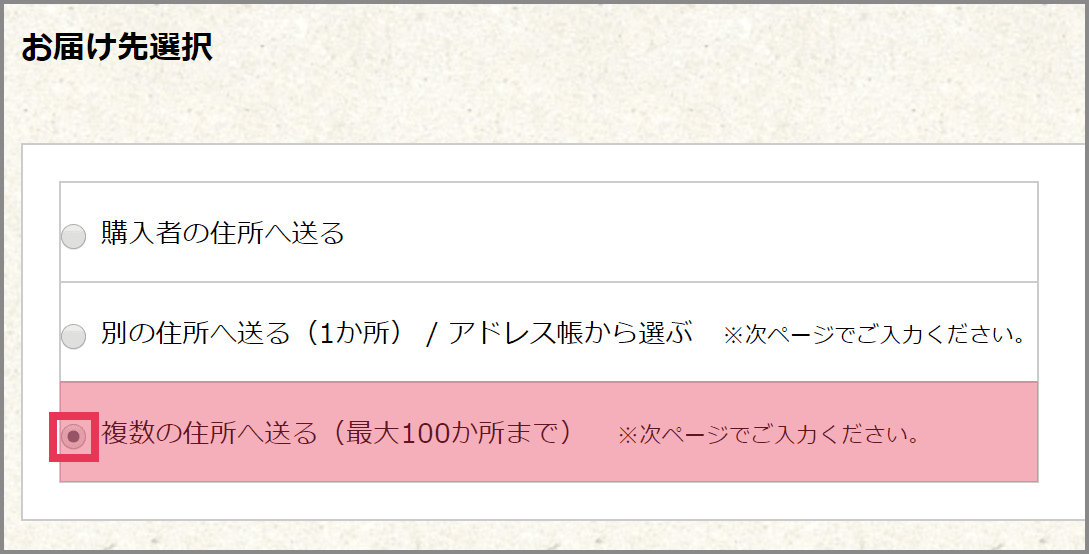
Task: Click the （1か所） text in second option
Action: click(345, 333)
